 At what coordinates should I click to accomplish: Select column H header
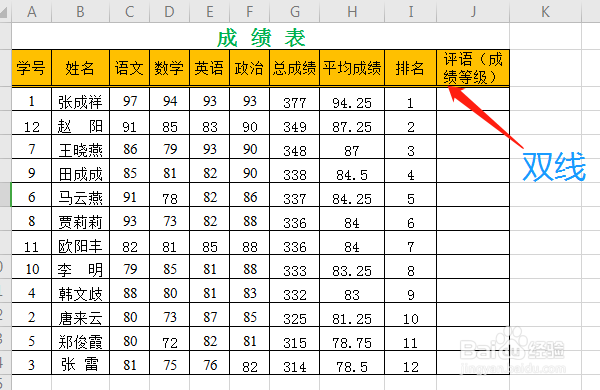coord(352,11)
